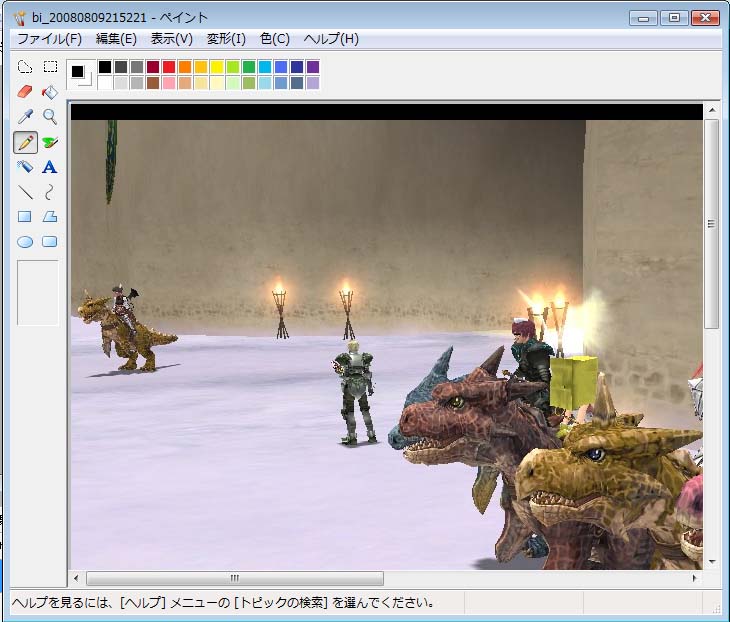Pick the green color swatch
The image size is (730, 622).
249,67
